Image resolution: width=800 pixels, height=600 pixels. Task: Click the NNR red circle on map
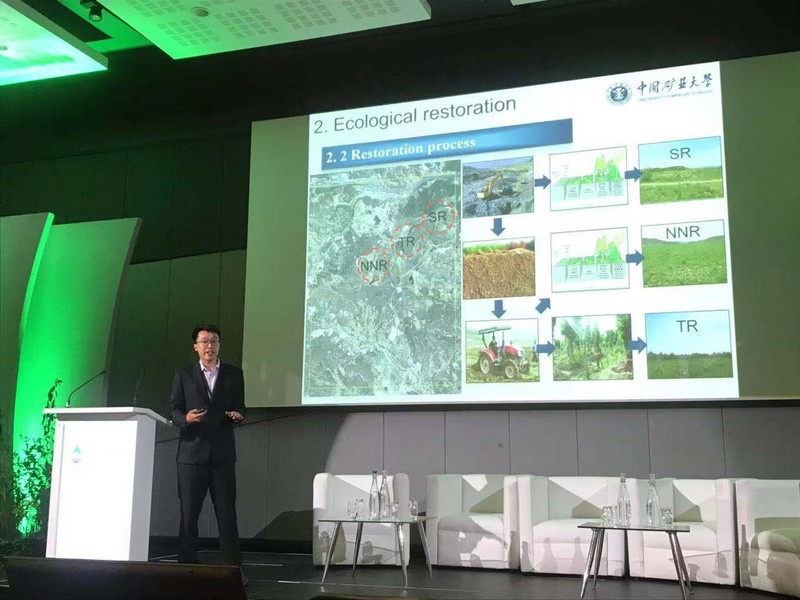[x=372, y=266]
